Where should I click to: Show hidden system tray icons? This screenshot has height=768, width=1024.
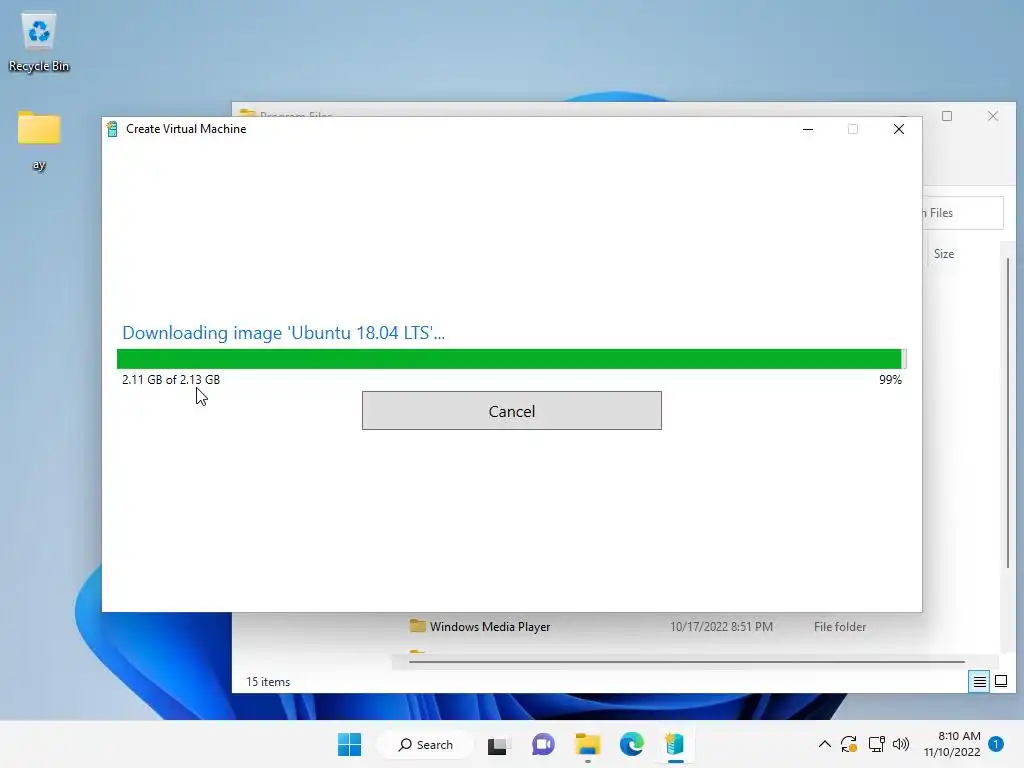click(x=825, y=744)
